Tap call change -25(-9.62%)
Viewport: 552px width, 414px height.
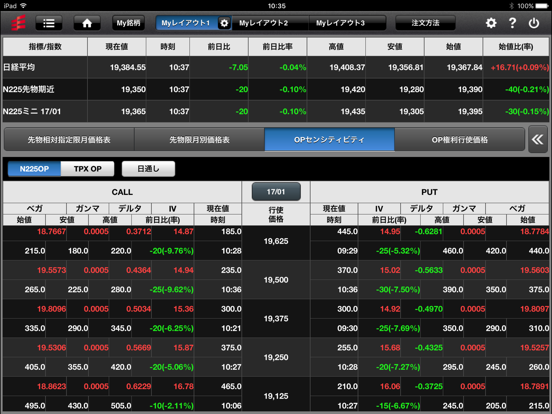tap(171, 290)
